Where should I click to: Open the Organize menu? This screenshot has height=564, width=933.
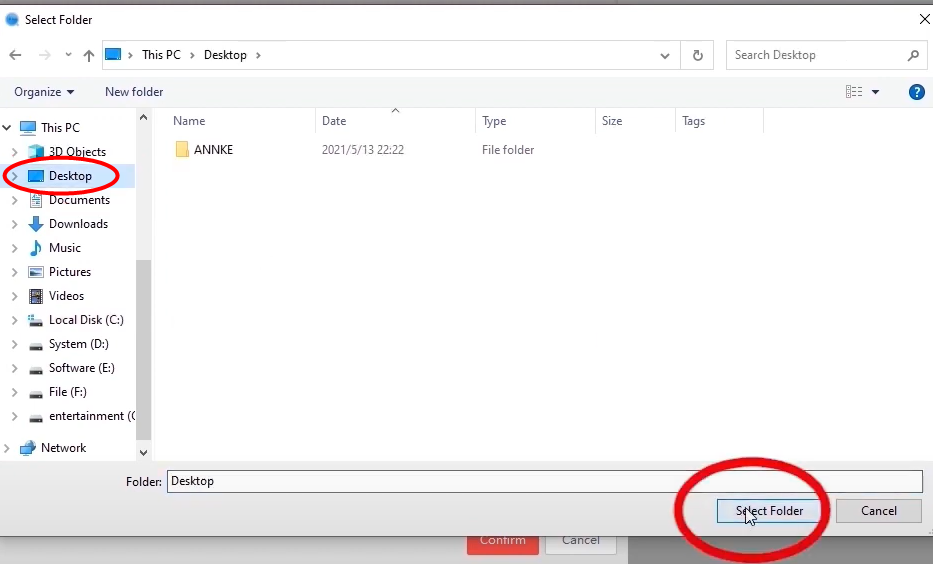(x=44, y=92)
